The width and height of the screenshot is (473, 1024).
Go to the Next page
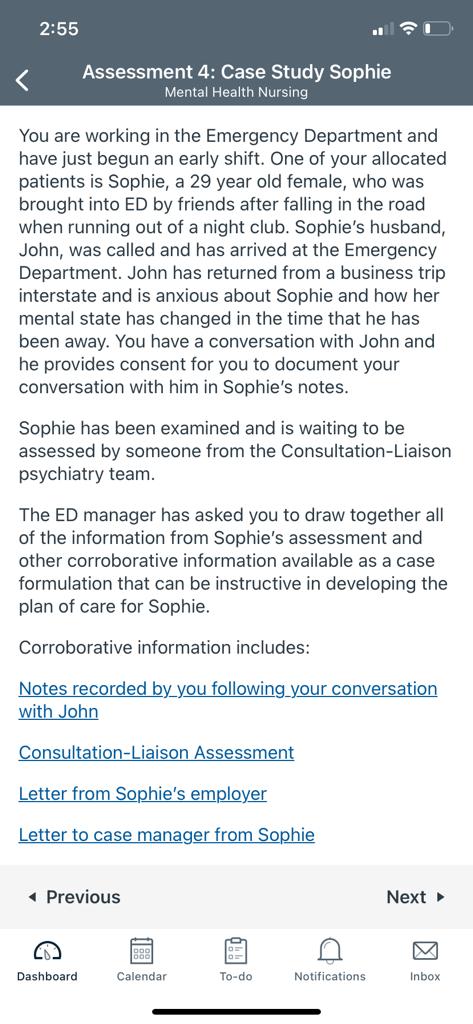[x=416, y=897]
